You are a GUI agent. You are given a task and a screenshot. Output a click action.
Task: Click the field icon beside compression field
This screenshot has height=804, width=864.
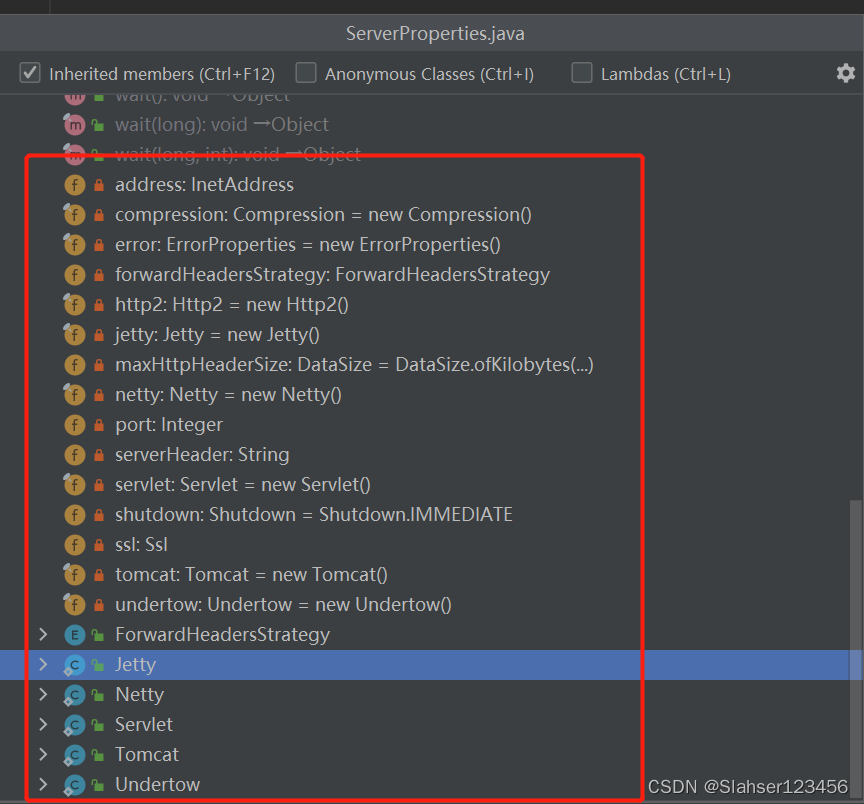(x=76, y=214)
